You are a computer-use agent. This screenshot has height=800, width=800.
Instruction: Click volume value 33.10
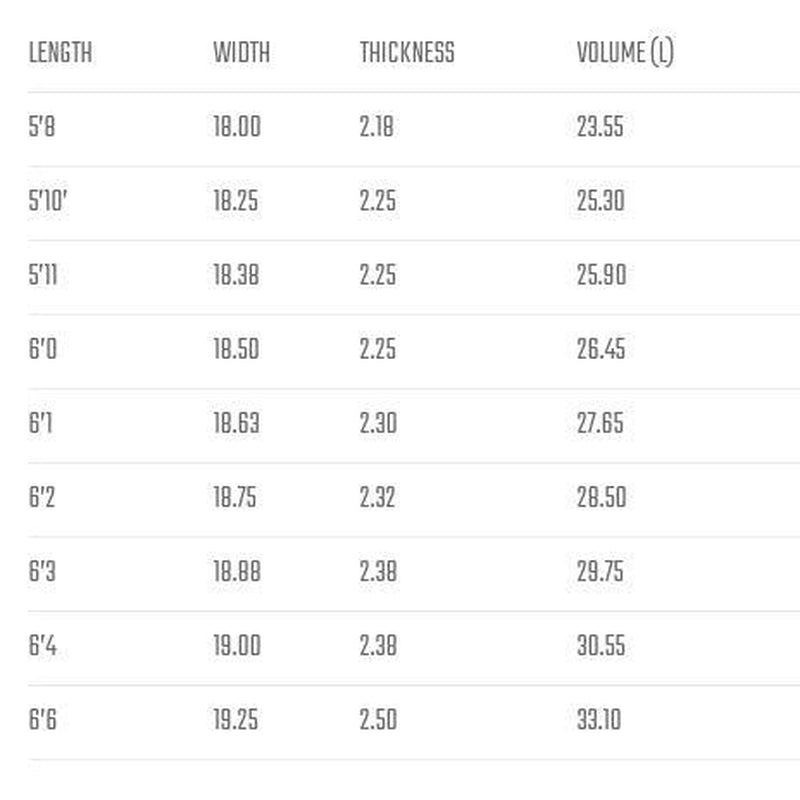coord(598,719)
